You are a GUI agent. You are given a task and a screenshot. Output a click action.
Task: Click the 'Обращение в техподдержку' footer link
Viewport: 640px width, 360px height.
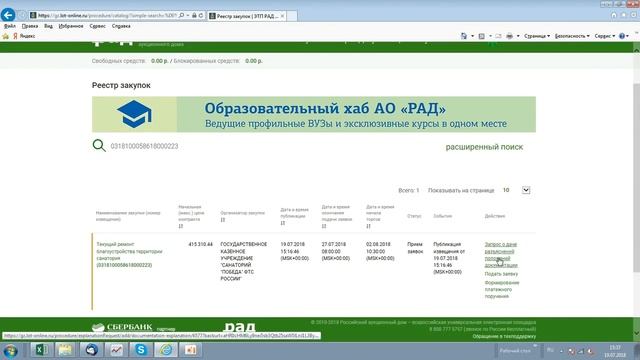point(504,336)
